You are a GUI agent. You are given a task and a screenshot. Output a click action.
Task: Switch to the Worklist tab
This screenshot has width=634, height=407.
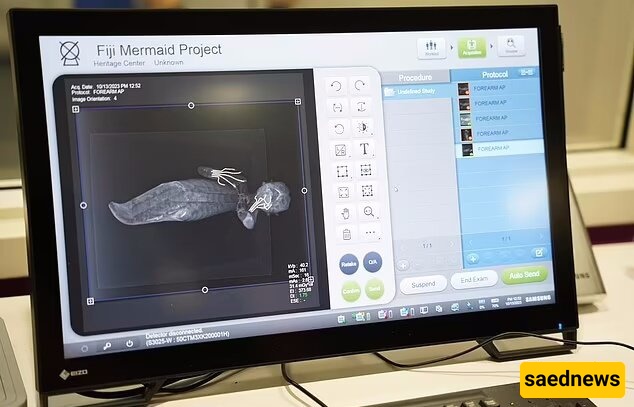coord(432,48)
